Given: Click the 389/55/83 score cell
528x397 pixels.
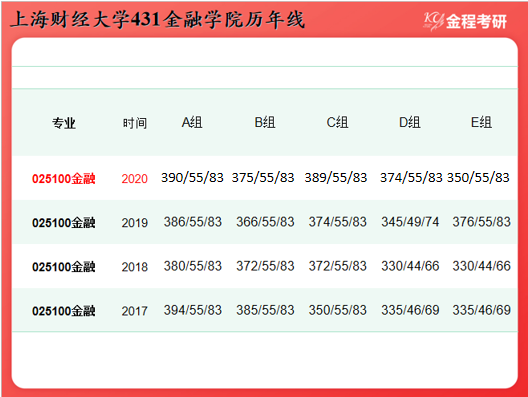Looking at the screenshot, I should (x=336, y=177).
